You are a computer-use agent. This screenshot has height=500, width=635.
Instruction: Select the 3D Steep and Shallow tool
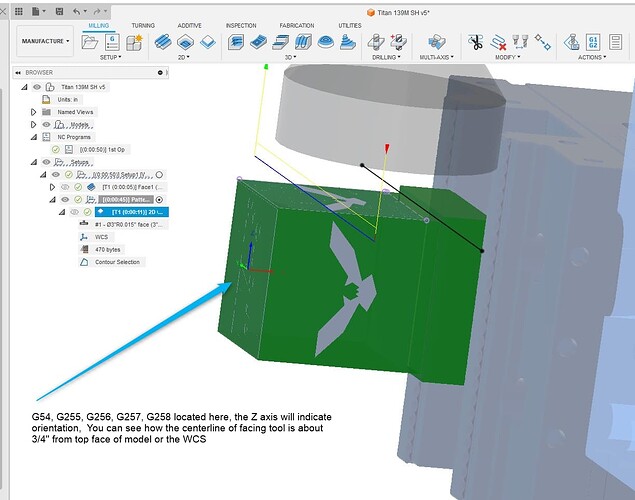coord(280,42)
